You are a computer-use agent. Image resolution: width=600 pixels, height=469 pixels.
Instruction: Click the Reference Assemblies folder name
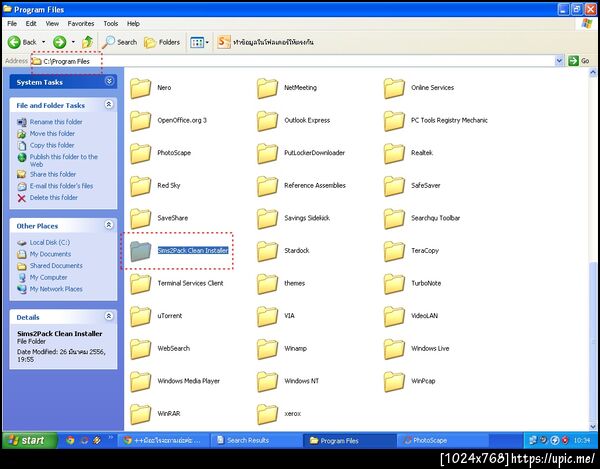tap(315, 186)
